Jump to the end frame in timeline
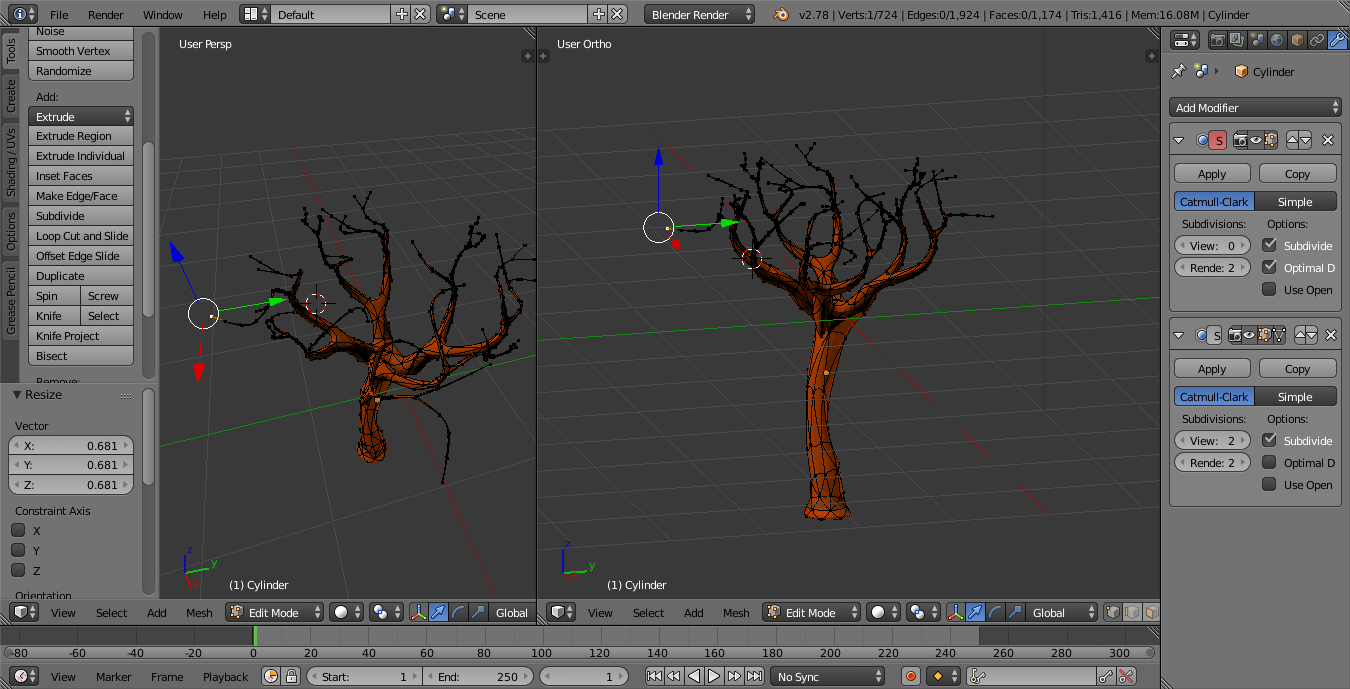 tap(755, 677)
